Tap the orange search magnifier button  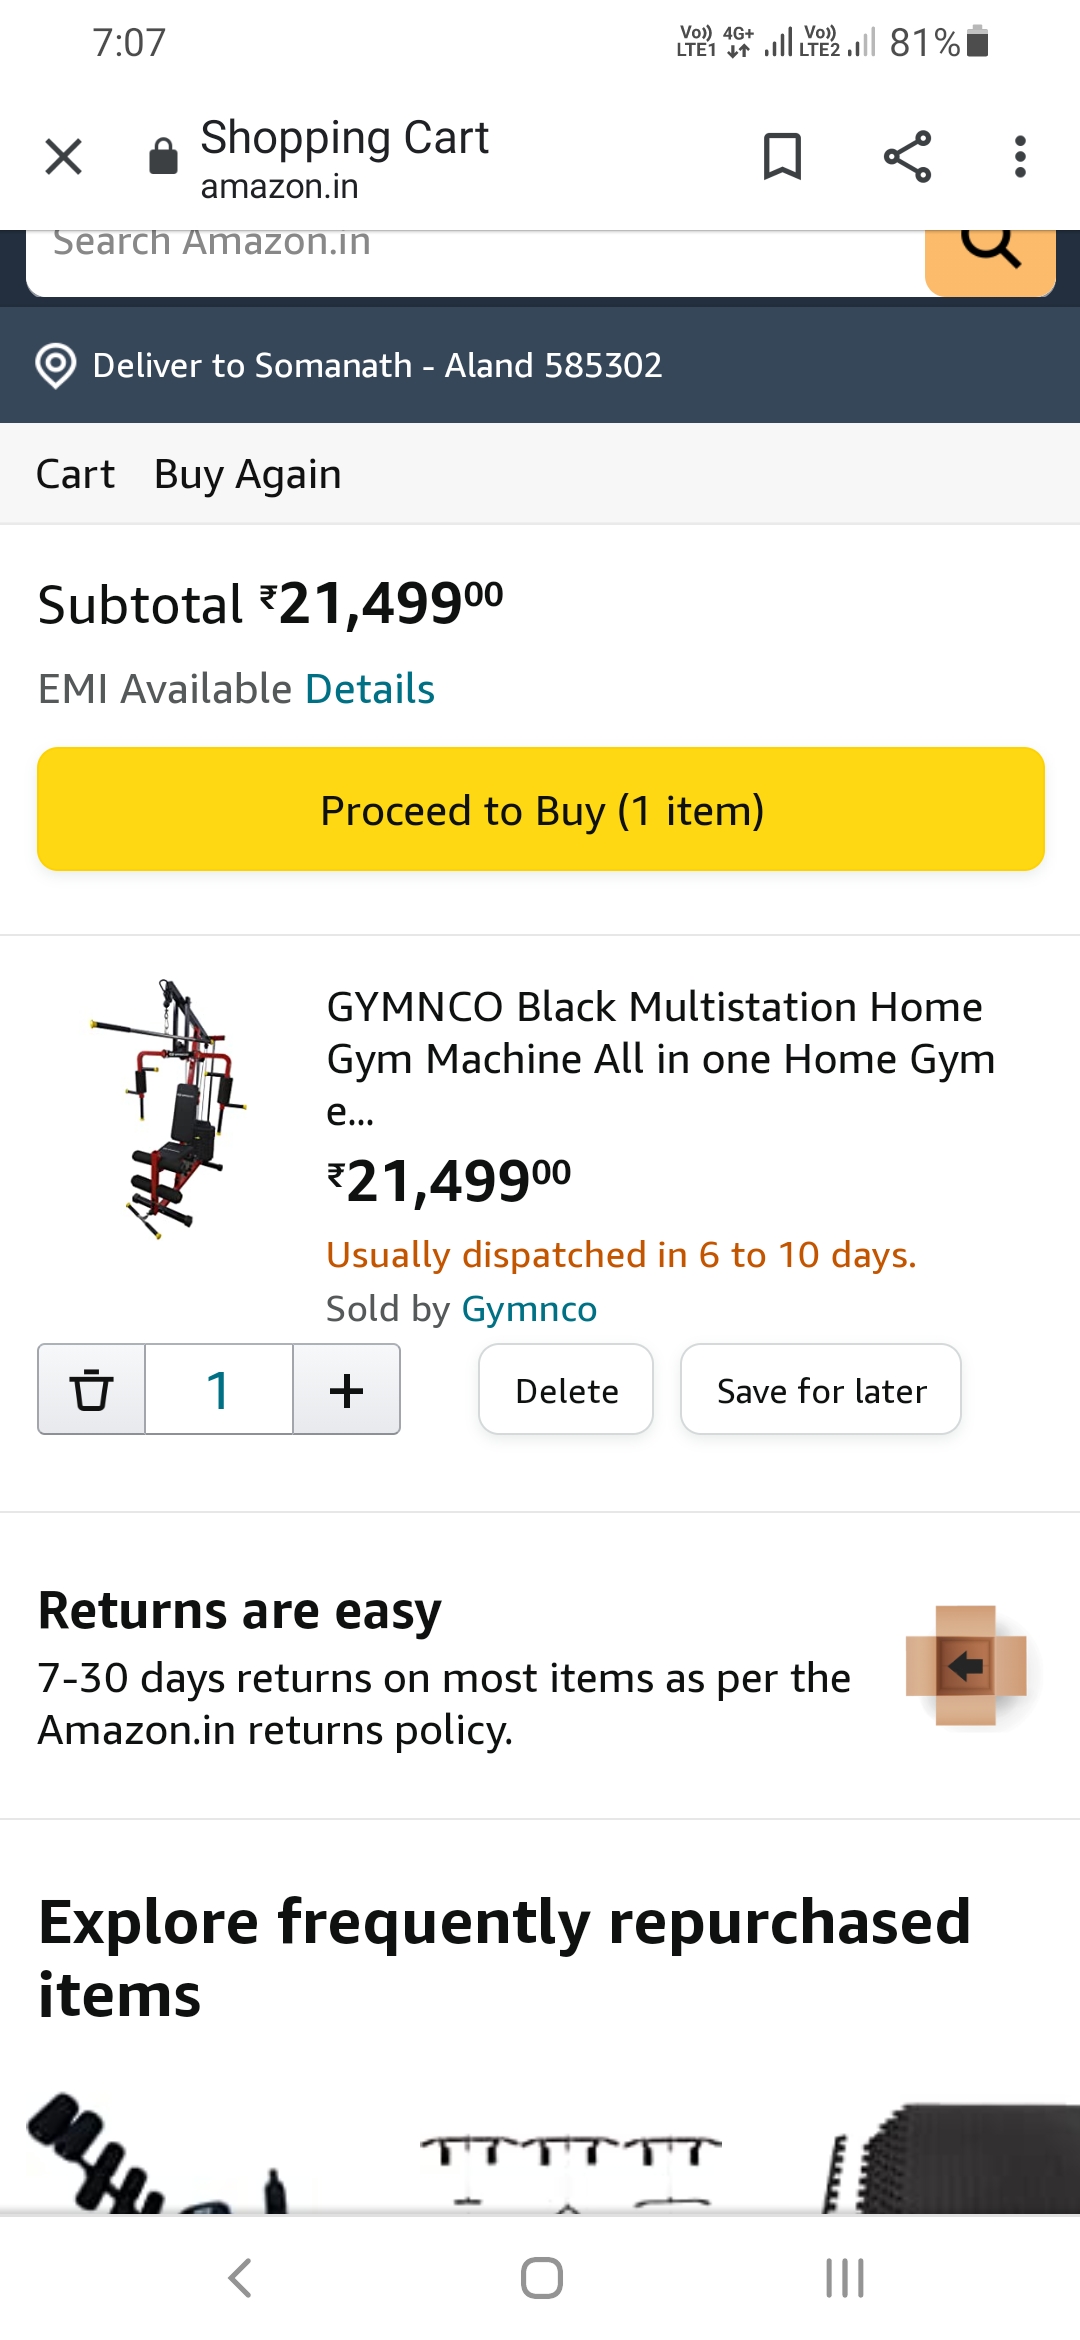(x=990, y=250)
